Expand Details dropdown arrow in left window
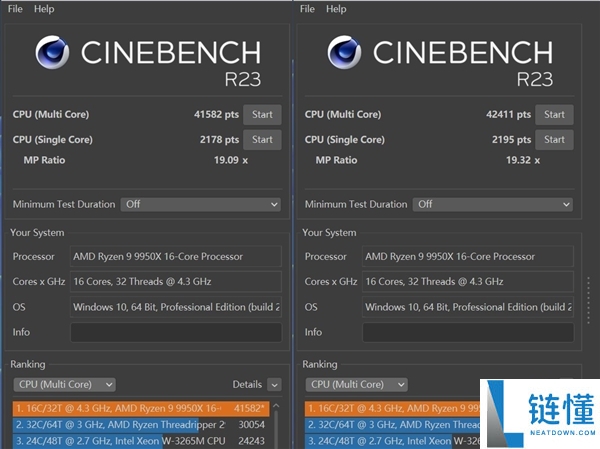600x449 pixels. [x=274, y=385]
